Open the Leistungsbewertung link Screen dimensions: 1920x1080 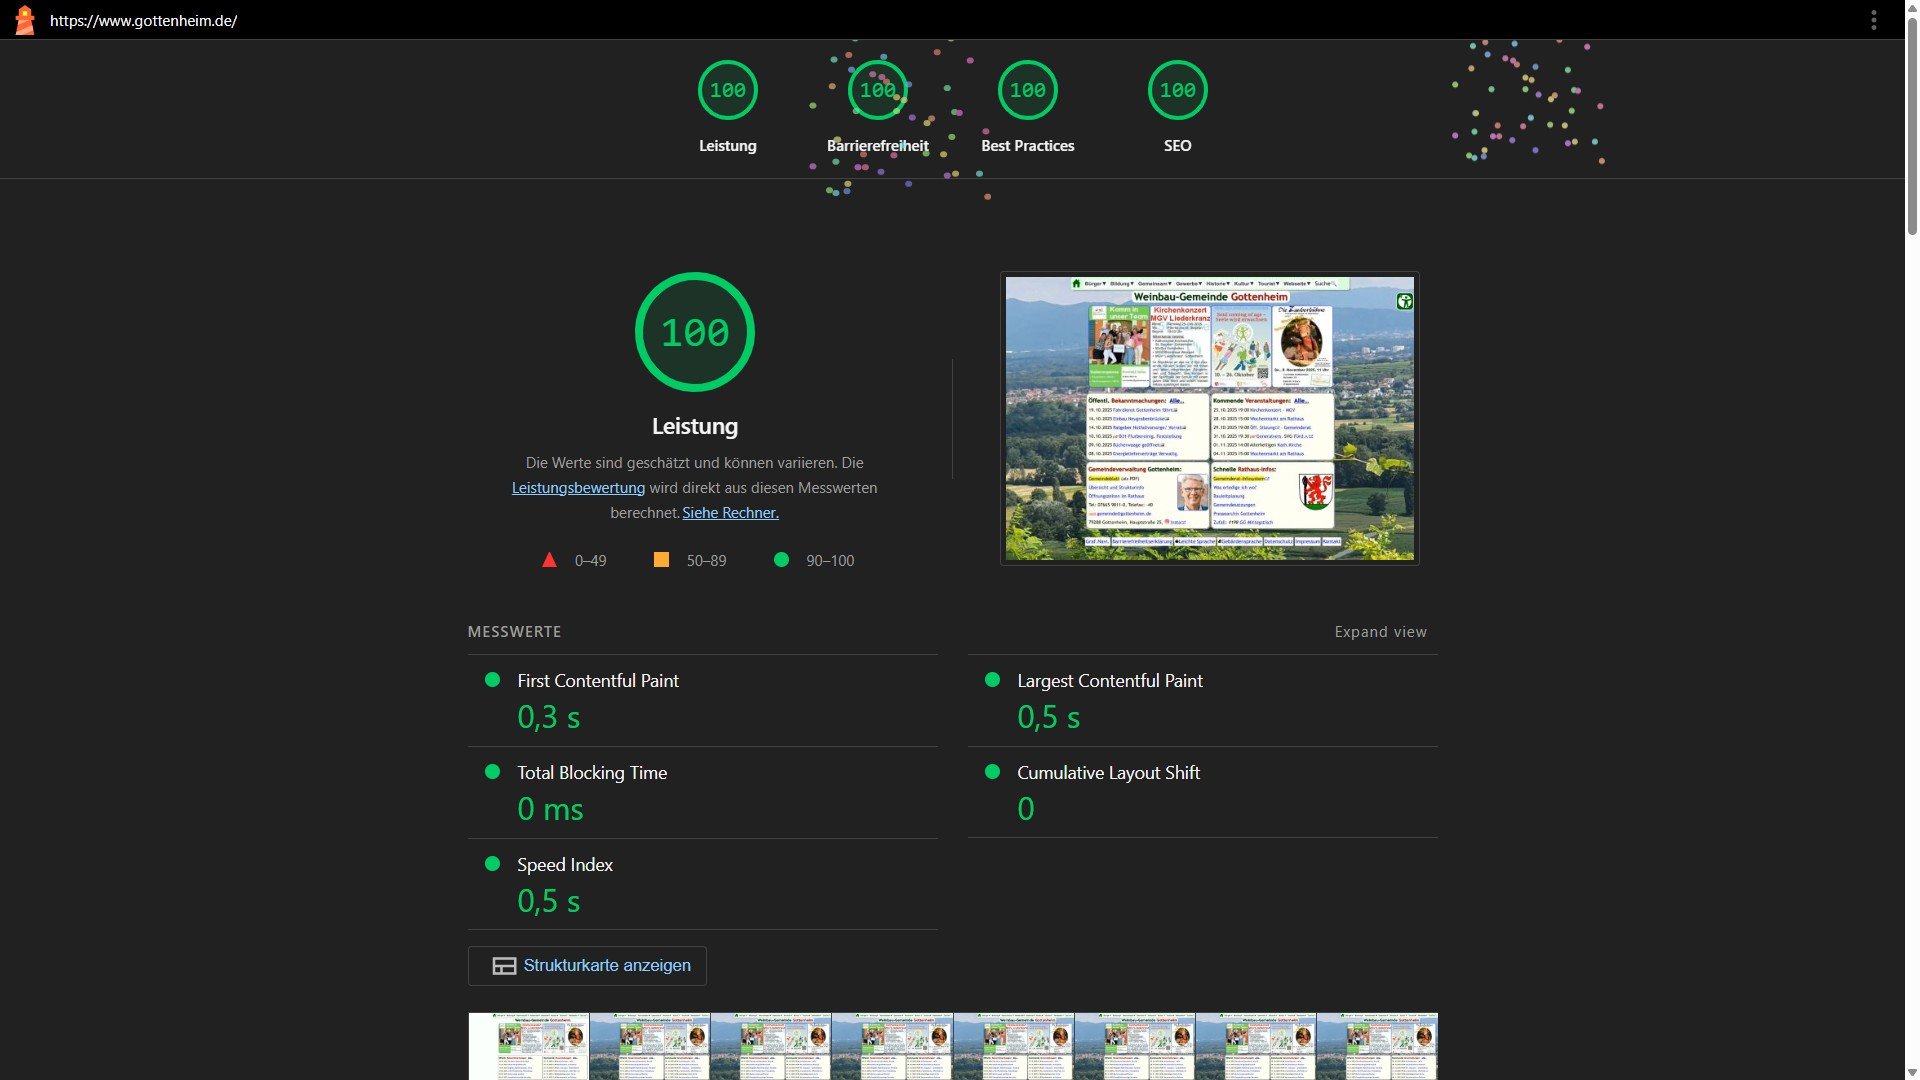coord(578,488)
